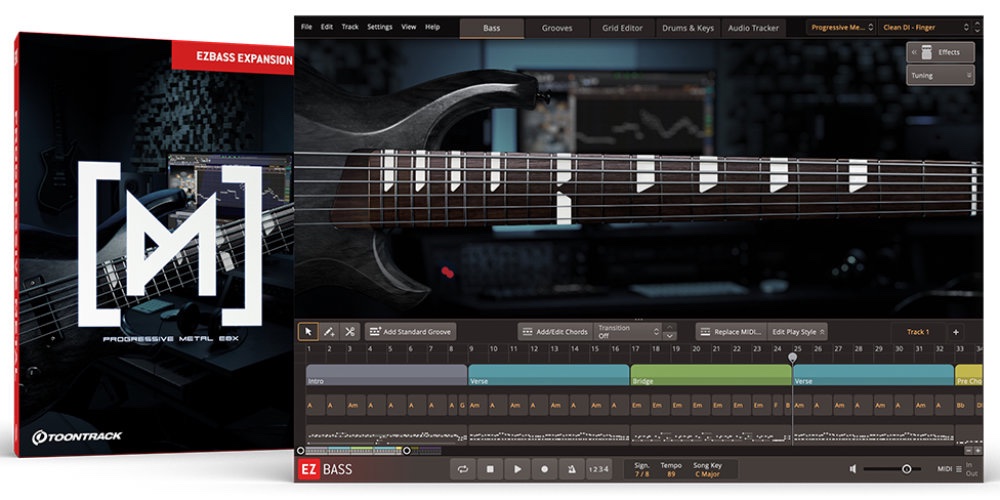Image resolution: width=1000 pixels, height=500 pixels.
Task: Click the Add/Edit Chords button
Action: [555, 331]
